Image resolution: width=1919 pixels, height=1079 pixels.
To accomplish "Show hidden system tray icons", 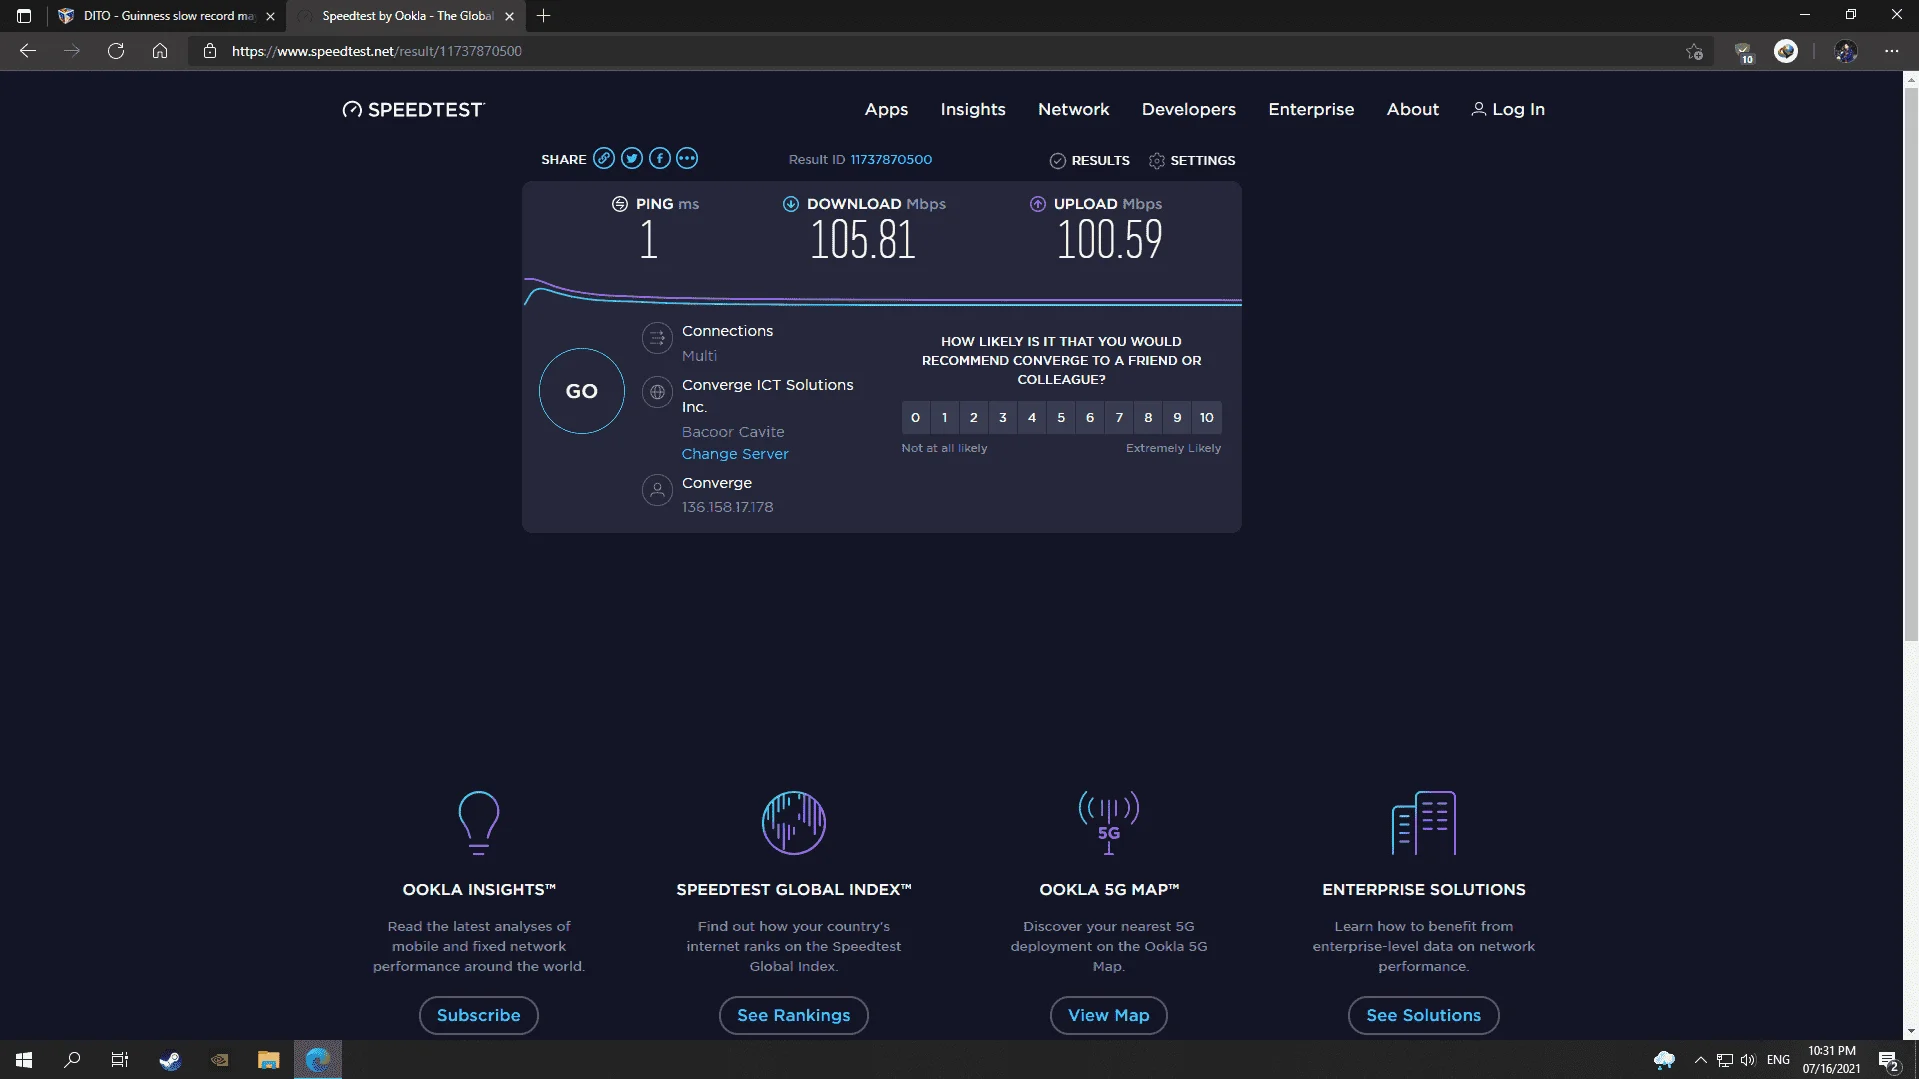I will (1700, 1060).
